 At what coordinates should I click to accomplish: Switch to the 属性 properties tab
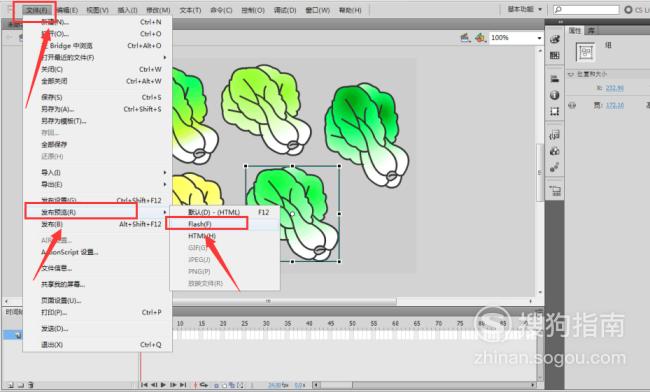tap(575, 31)
